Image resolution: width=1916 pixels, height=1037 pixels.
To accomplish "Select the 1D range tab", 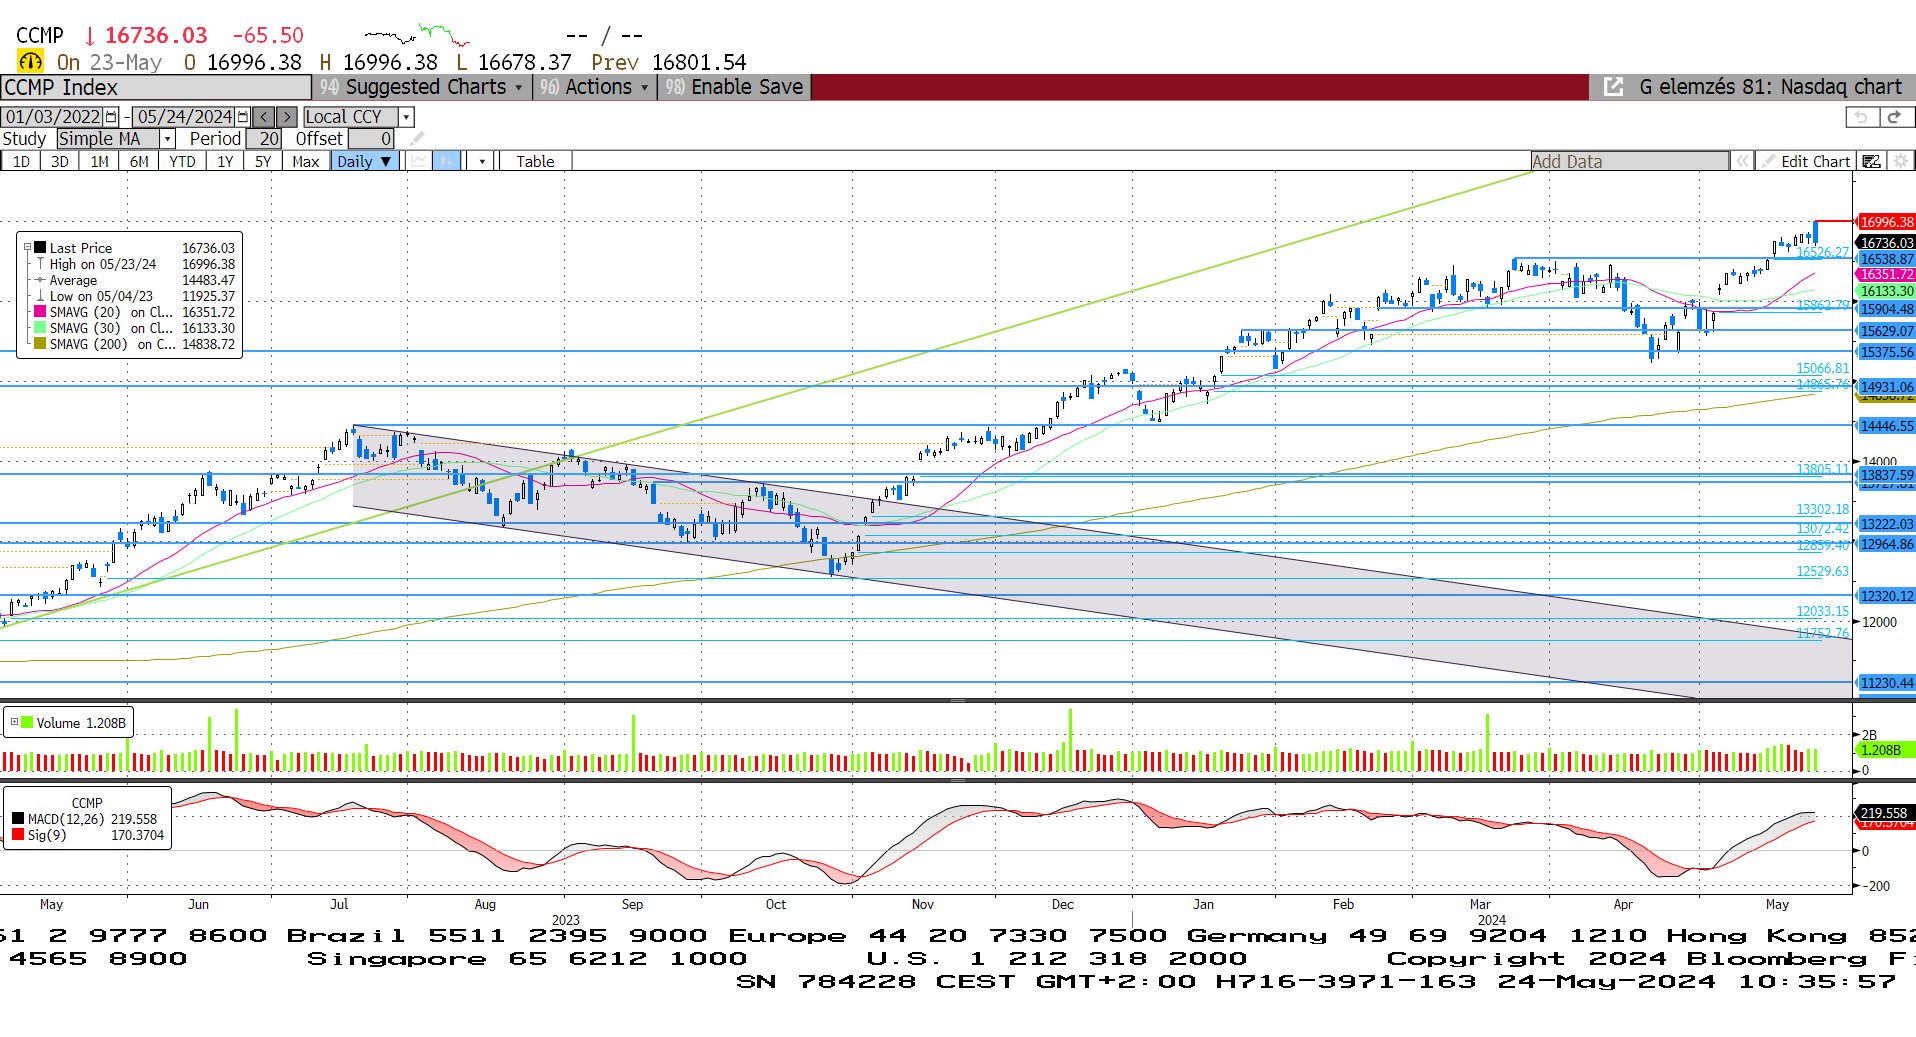I will (20, 161).
